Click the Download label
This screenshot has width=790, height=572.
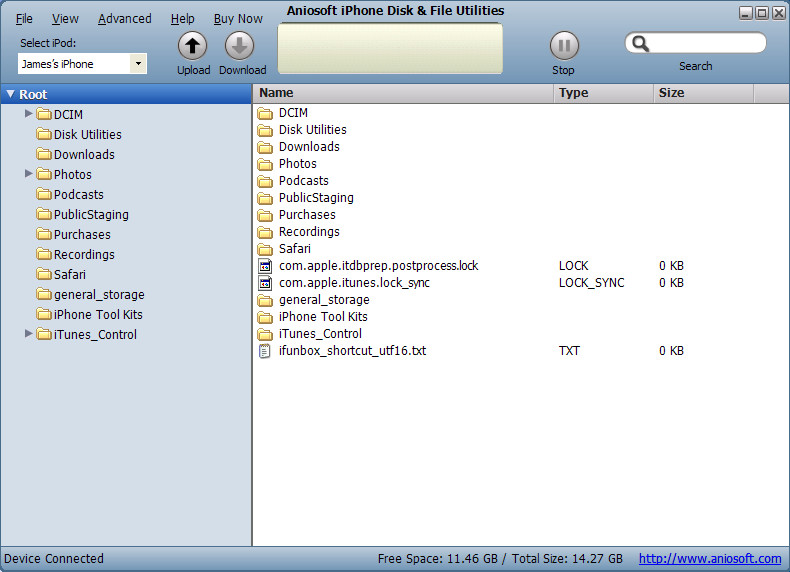(x=242, y=70)
